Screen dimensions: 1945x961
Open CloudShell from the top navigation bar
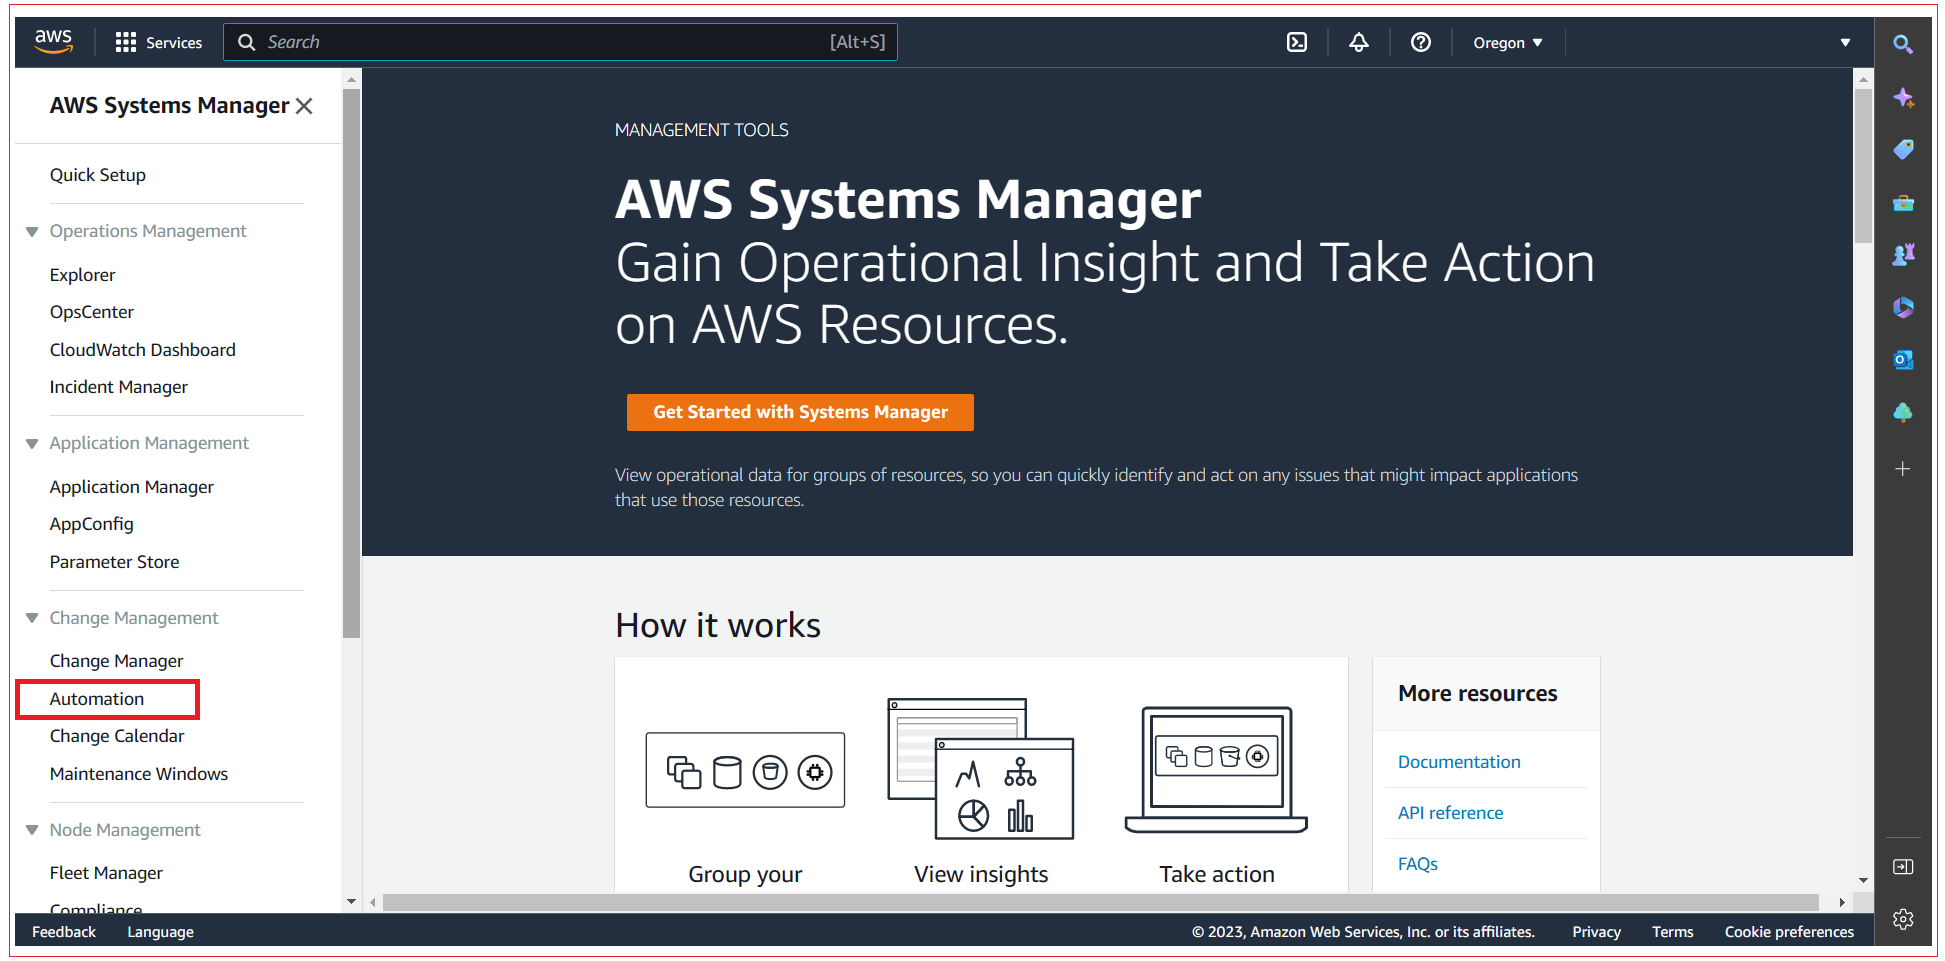coord(1296,42)
